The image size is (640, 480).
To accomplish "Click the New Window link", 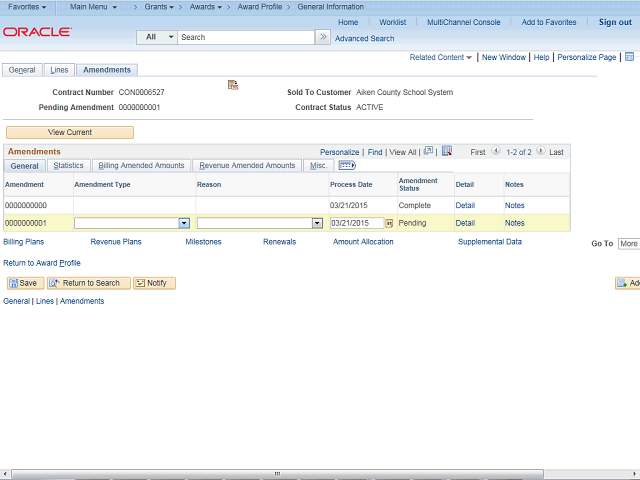I will 504,57.
